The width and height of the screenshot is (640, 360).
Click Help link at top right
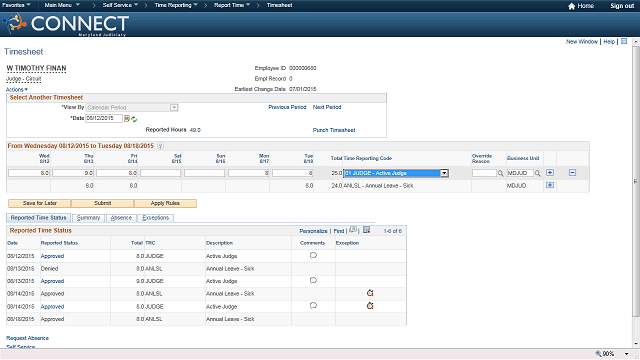609,42
